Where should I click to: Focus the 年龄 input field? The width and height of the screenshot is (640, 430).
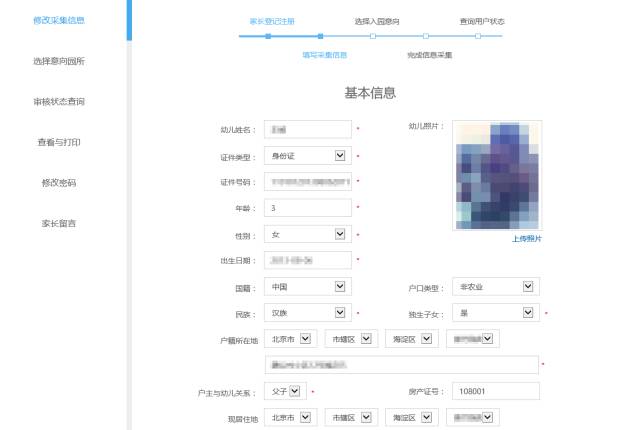pyautogui.click(x=308, y=208)
